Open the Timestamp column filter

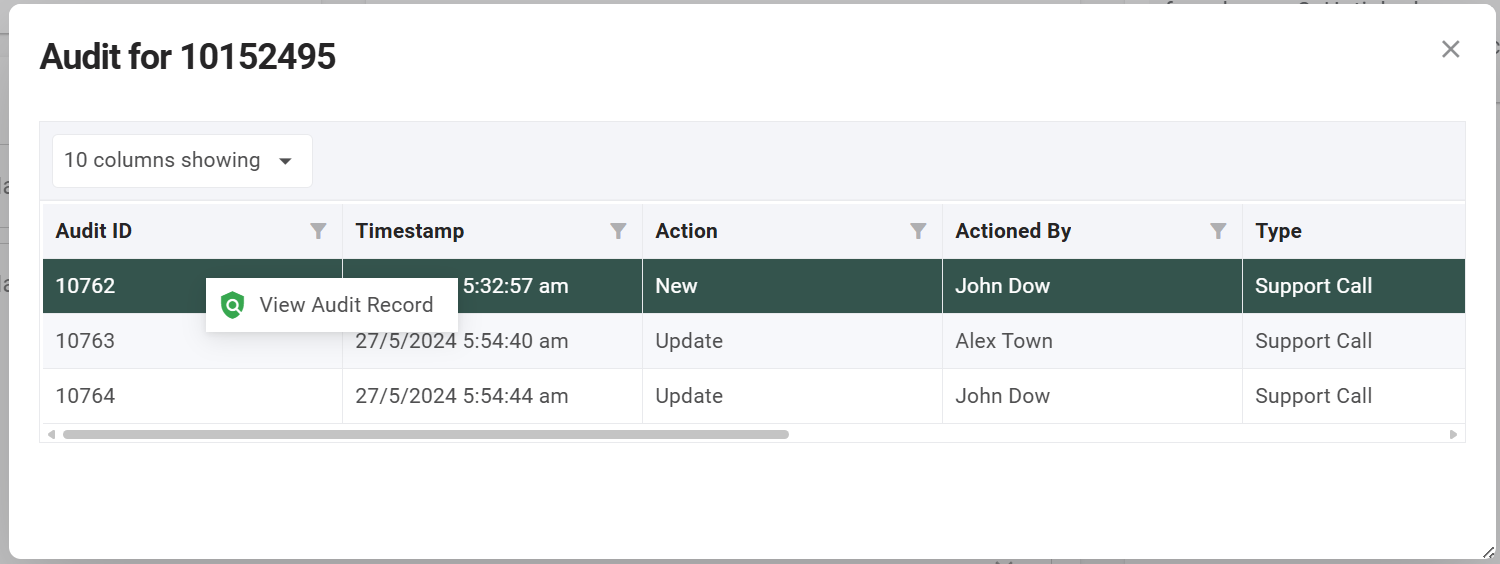(x=618, y=231)
